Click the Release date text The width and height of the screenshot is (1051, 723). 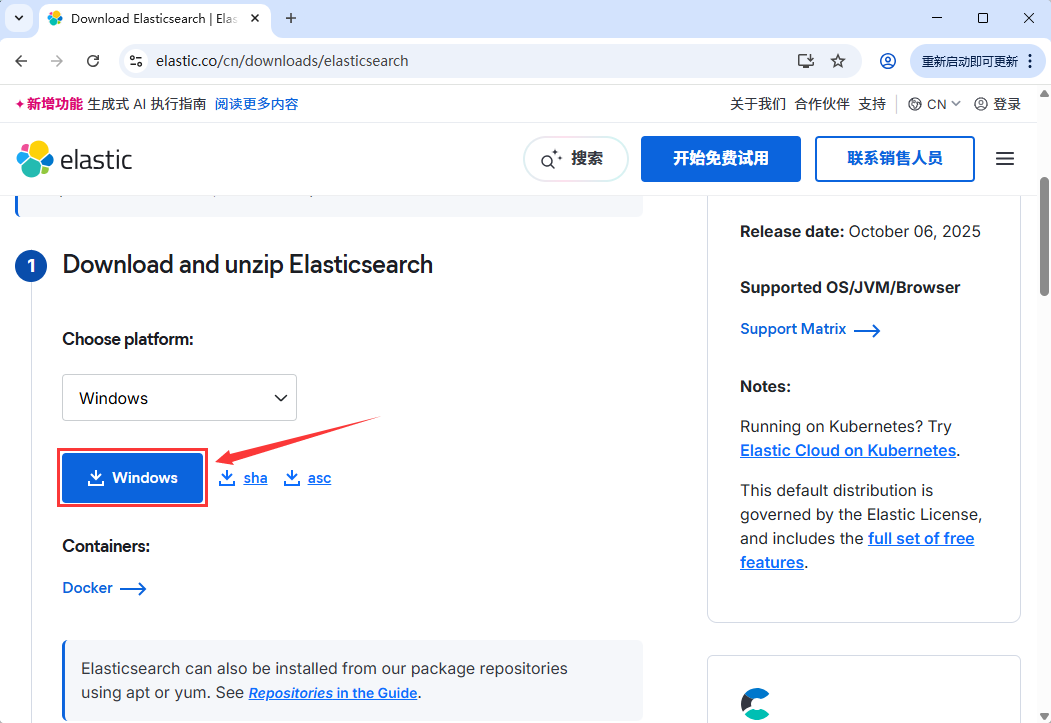[x=860, y=231]
